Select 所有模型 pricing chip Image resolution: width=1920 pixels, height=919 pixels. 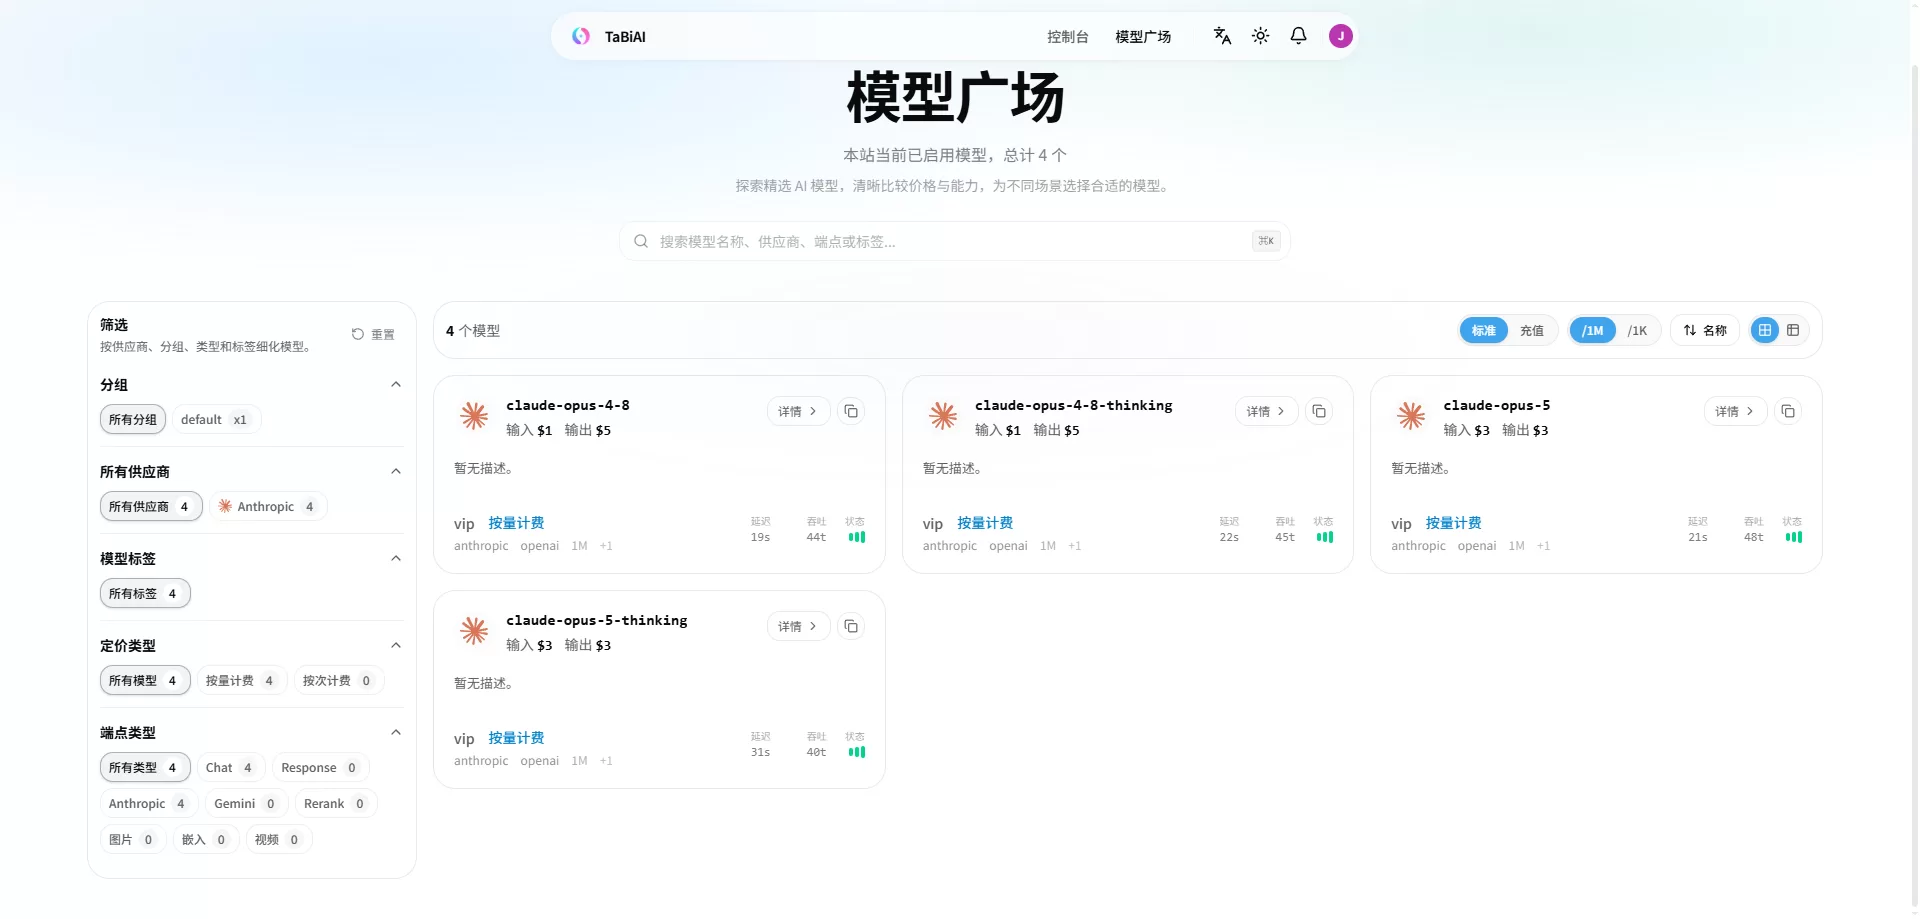click(x=145, y=681)
